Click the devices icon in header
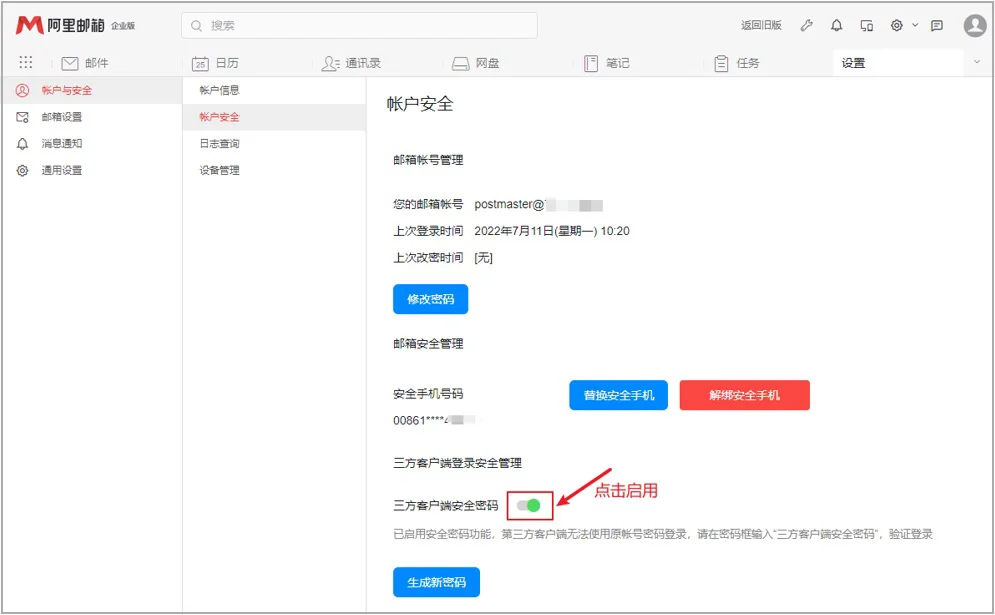The width and height of the screenshot is (995, 615). (867, 25)
